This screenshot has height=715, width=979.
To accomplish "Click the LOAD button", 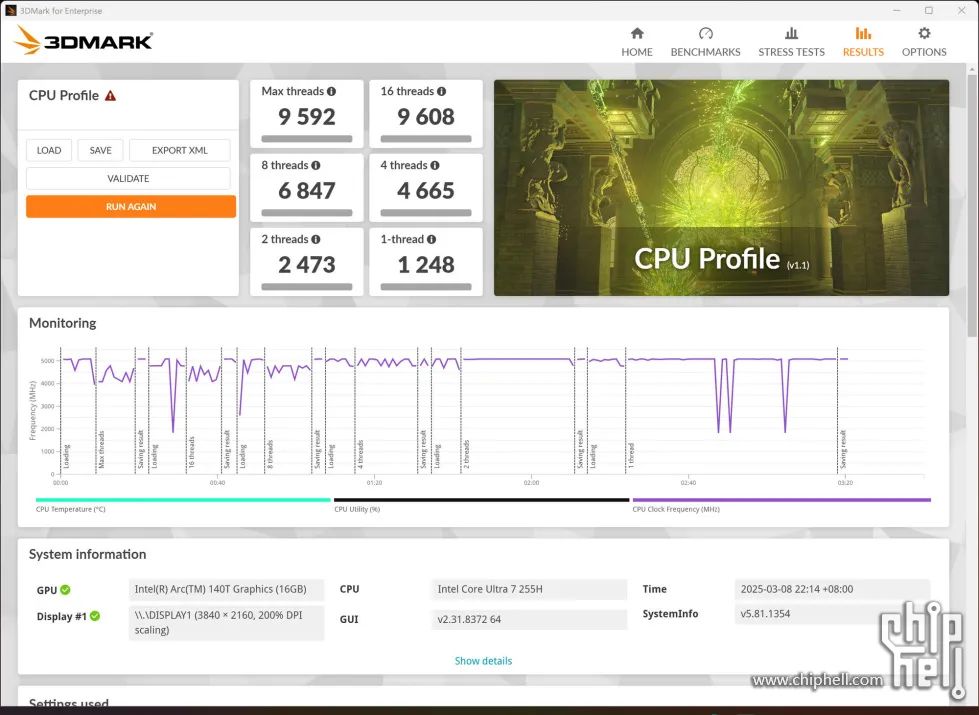I will [x=49, y=150].
